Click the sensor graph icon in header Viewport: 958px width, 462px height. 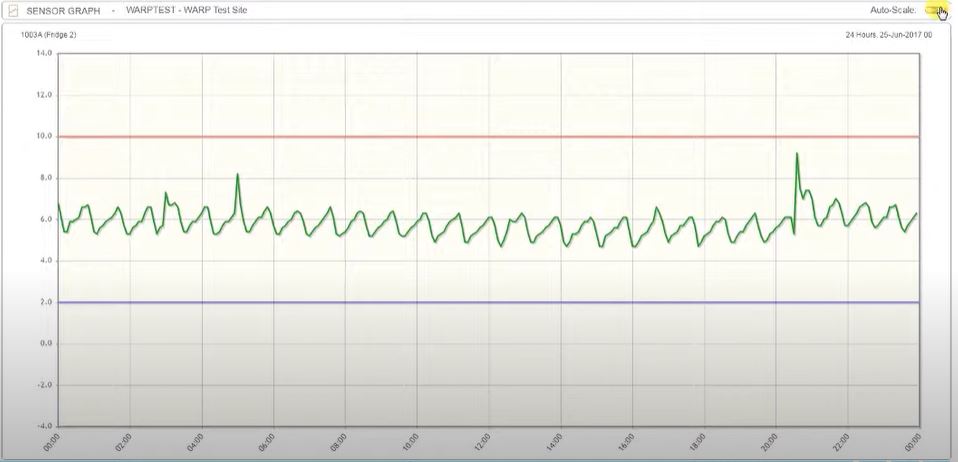click(13, 10)
